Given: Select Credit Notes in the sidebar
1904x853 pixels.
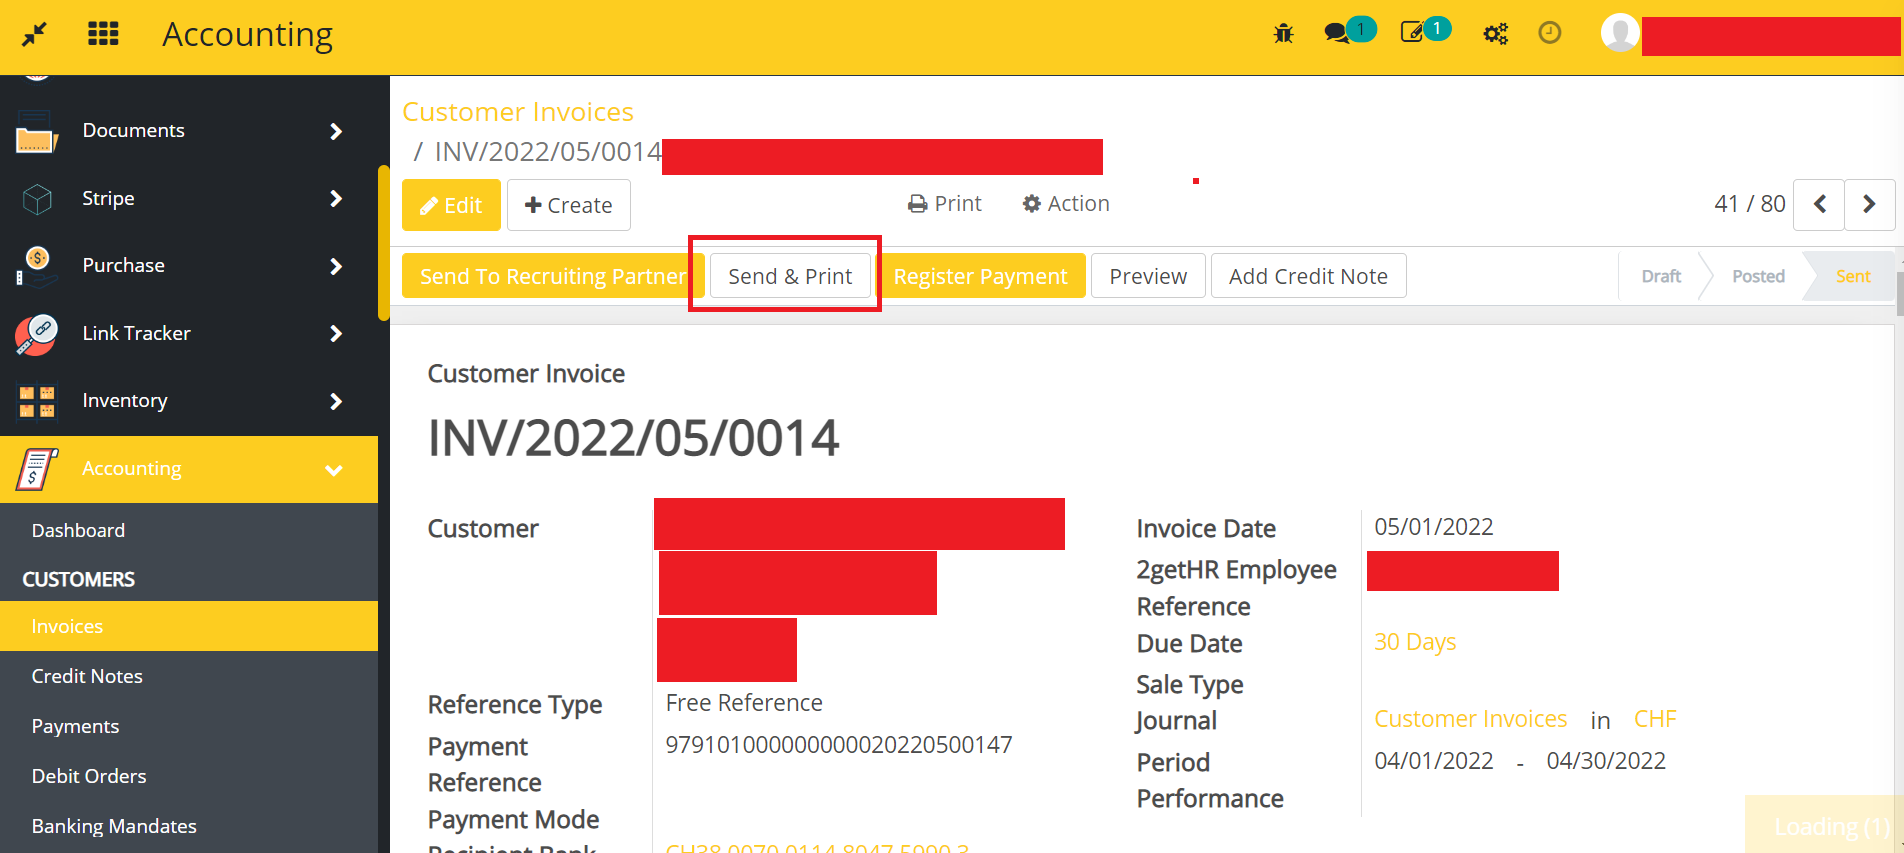Looking at the screenshot, I should point(87,676).
